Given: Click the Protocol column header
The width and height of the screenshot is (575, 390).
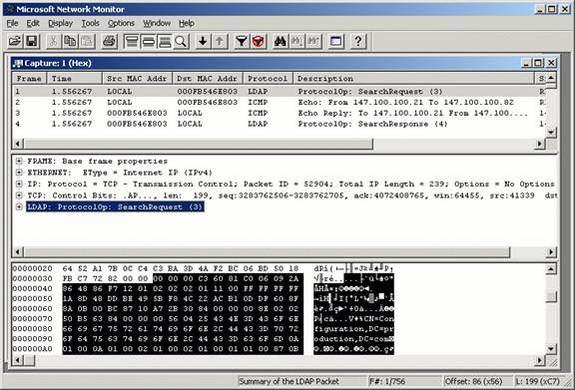Looking at the screenshot, I should (x=268, y=78).
